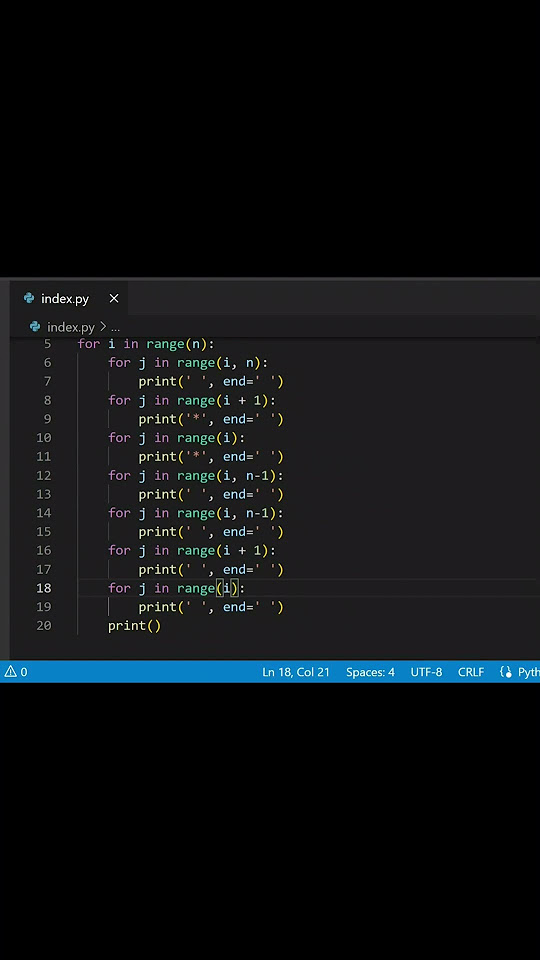540x960 pixels.
Task: Click the Python icon in breadcrumb
Action: (x=35, y=326)
